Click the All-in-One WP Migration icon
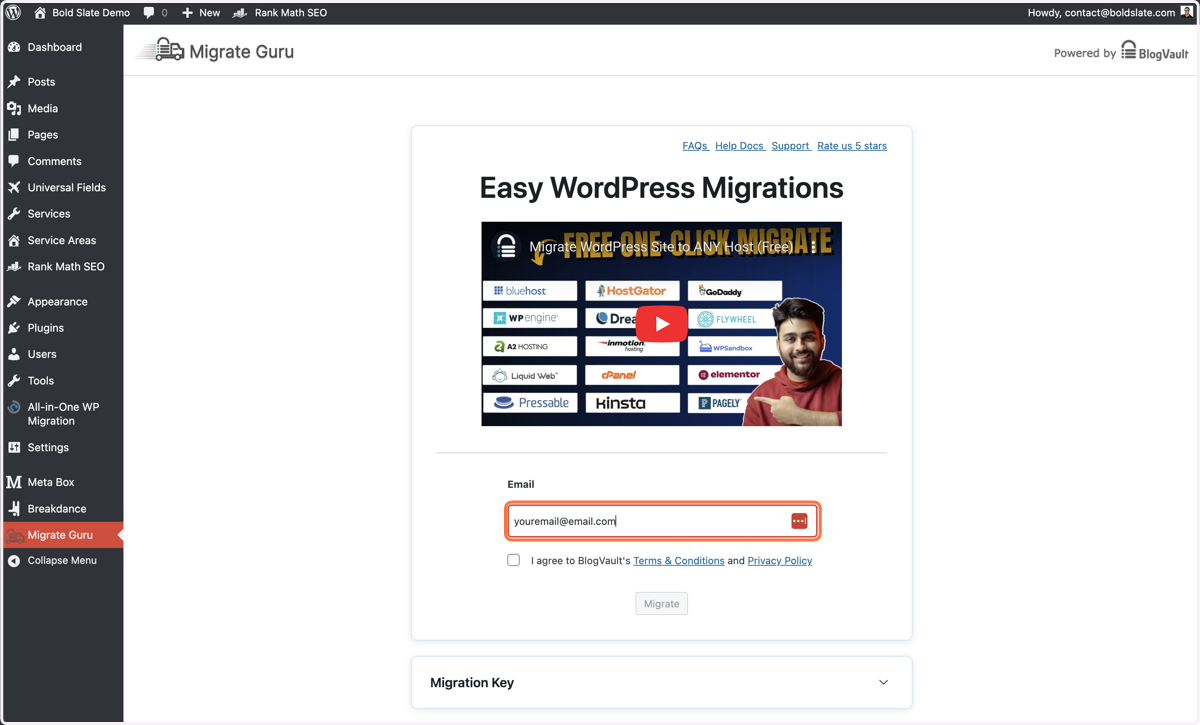 point(14,408)
